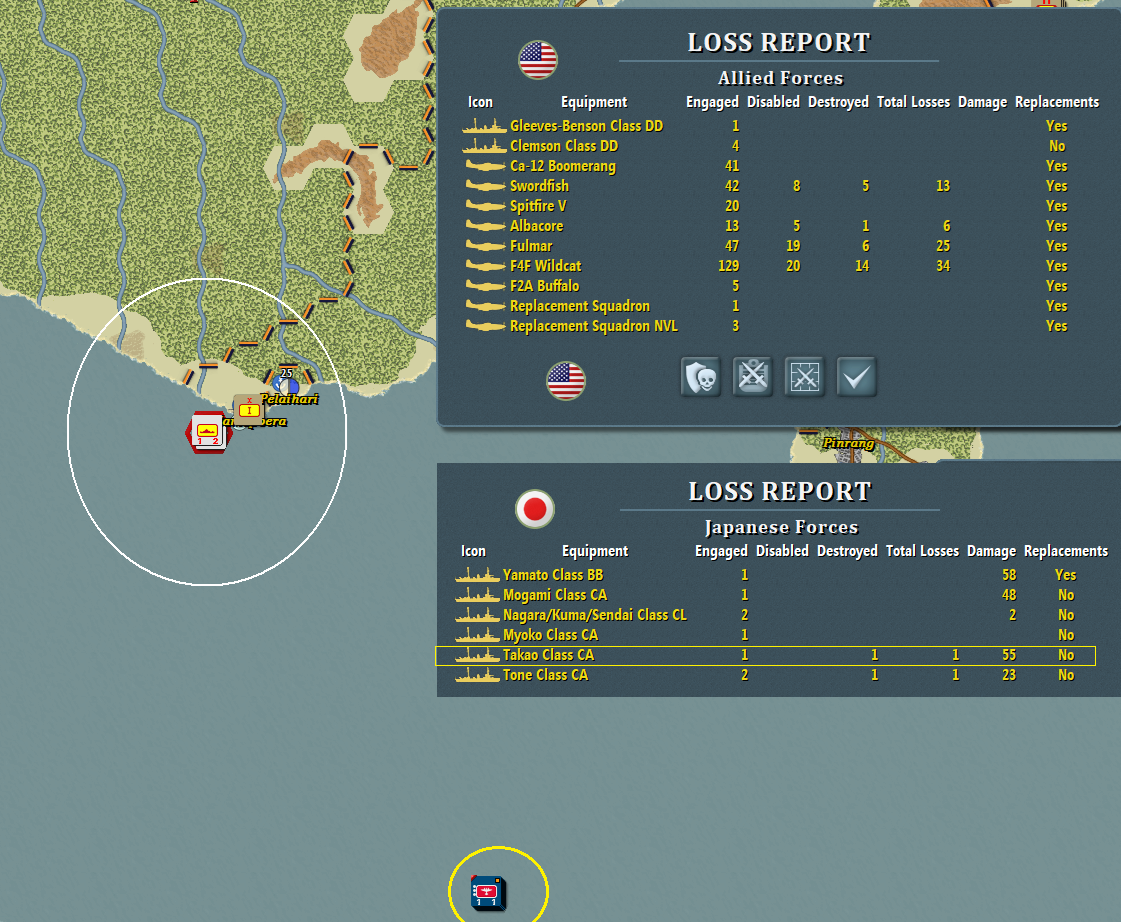Click the Disabled column header in Allied Forces
The height and width of the screenshot is (922, 1121).
click(x=773, y=102)
